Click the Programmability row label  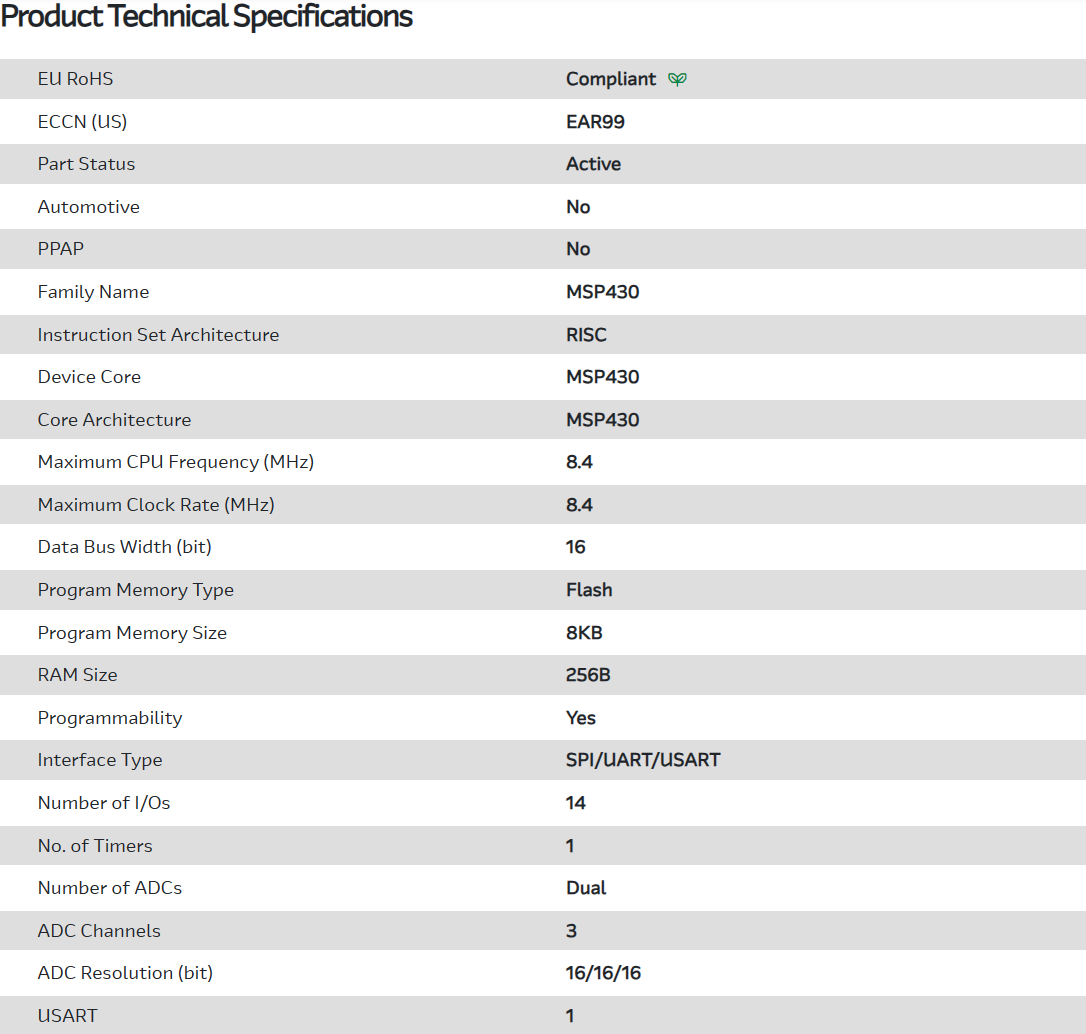click(110, 718)
